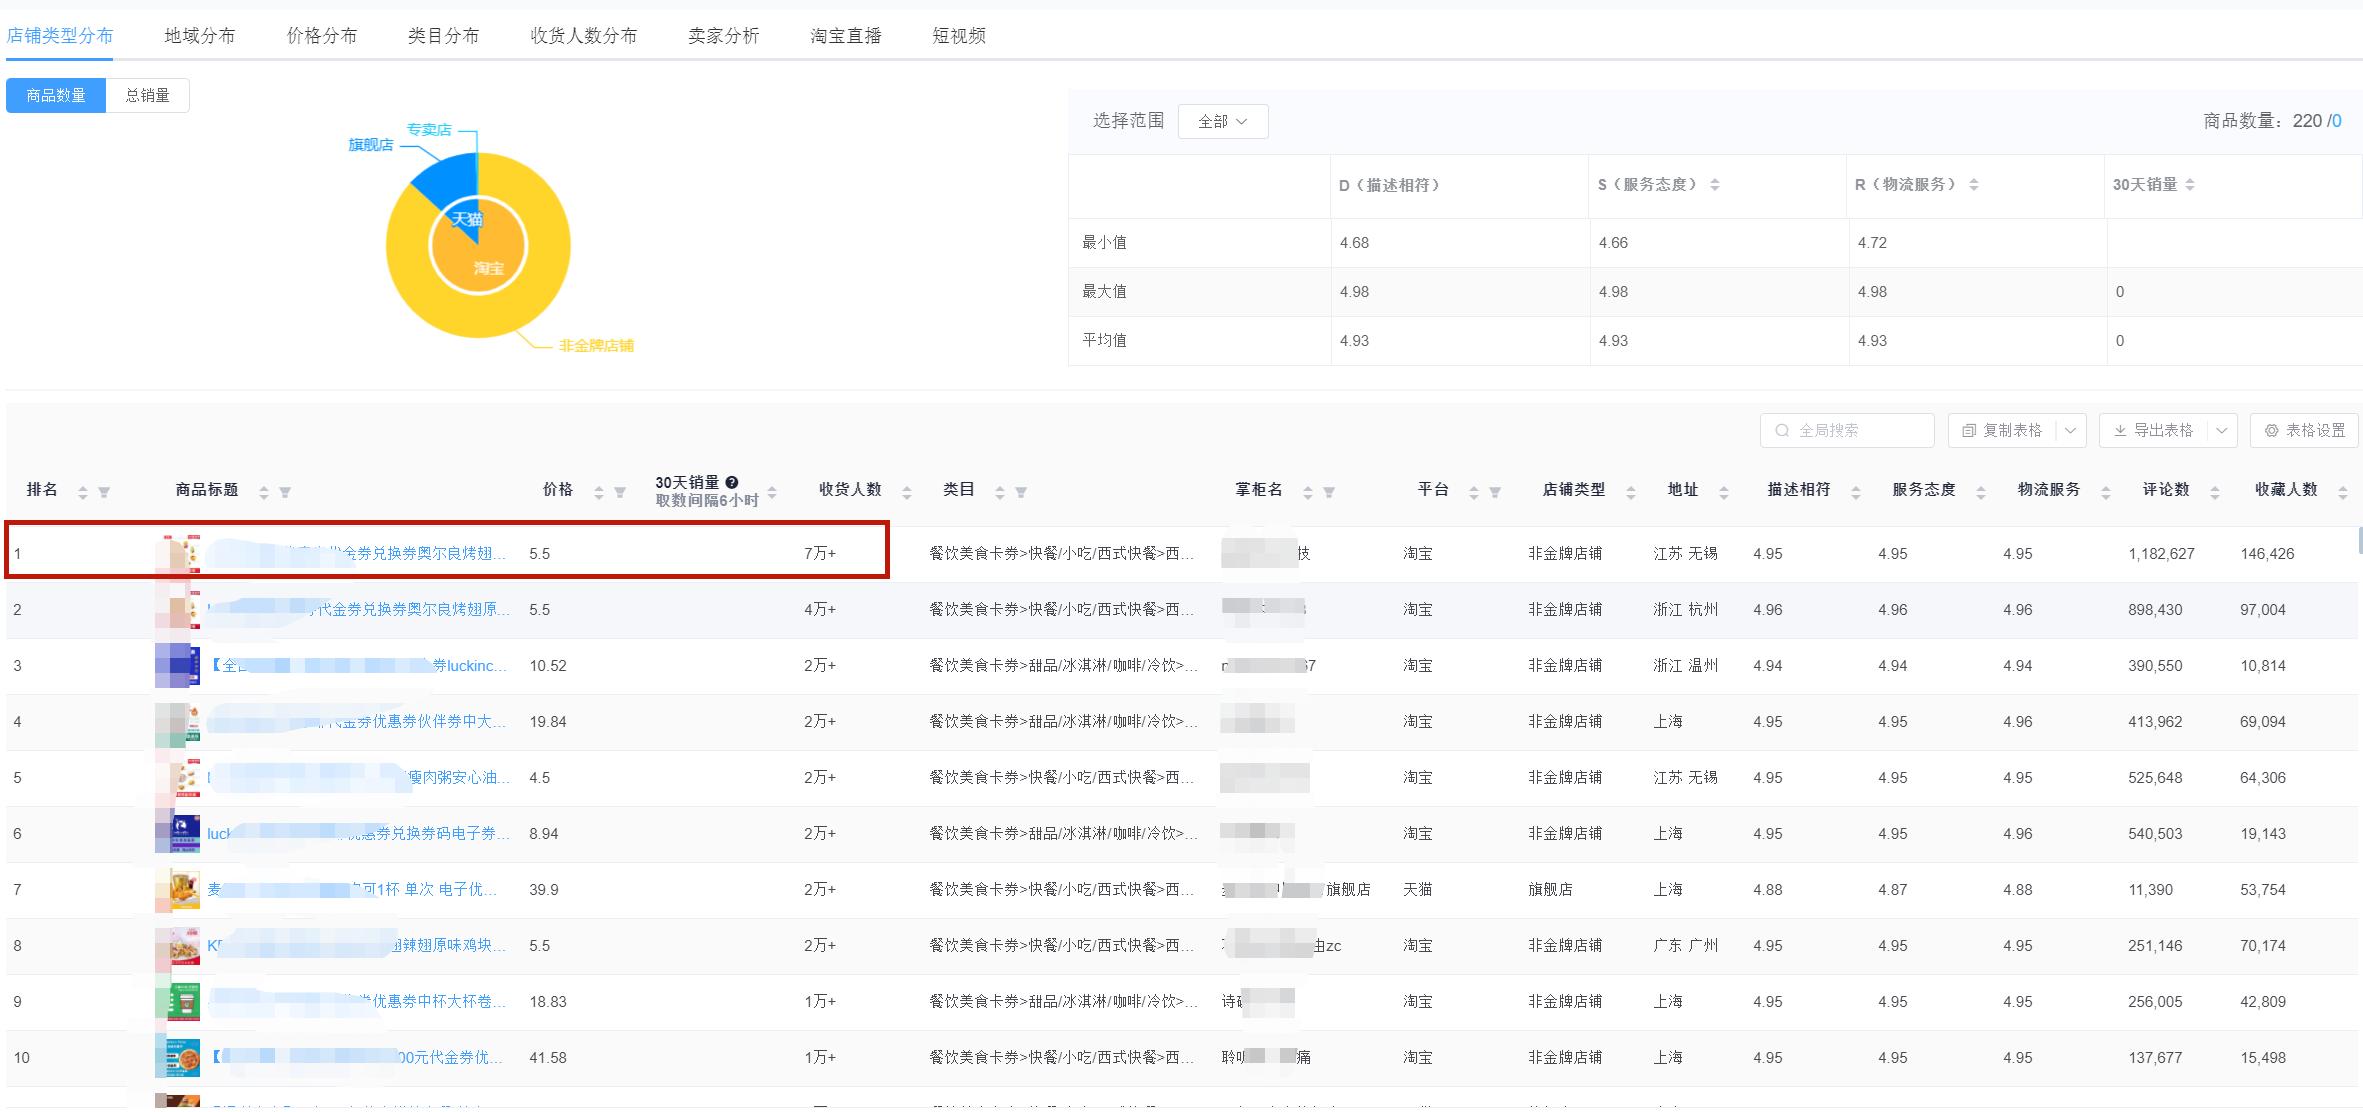Open the filter funnel on 类目 column
Image resolution: width=2363 pixels, height=1112 pixels.
[1021, 492]
